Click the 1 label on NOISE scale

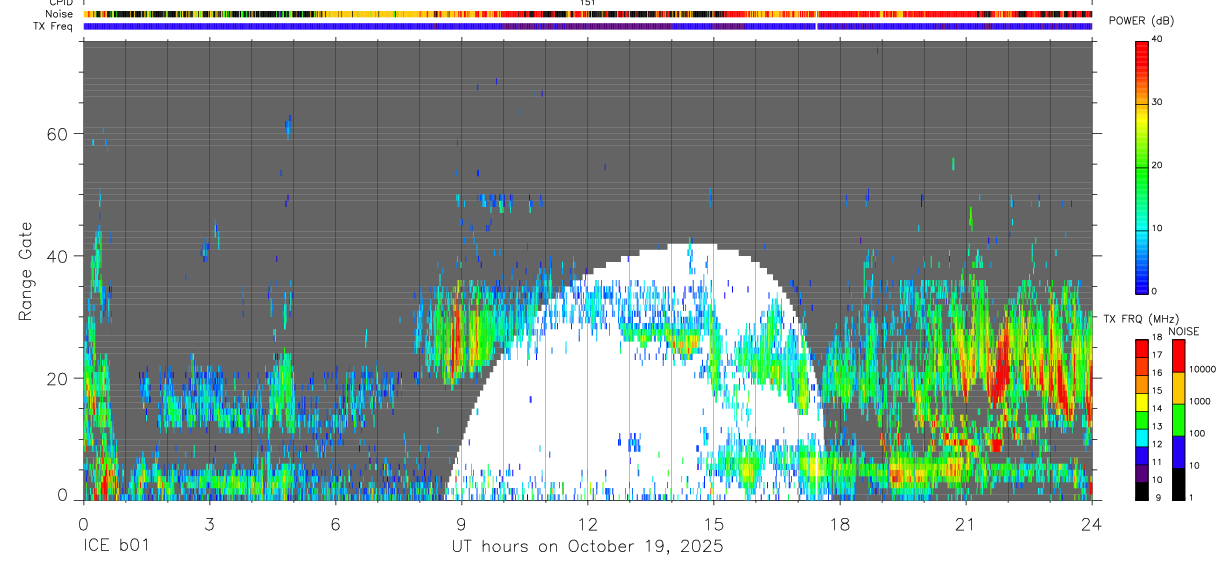click(1191, 497)
